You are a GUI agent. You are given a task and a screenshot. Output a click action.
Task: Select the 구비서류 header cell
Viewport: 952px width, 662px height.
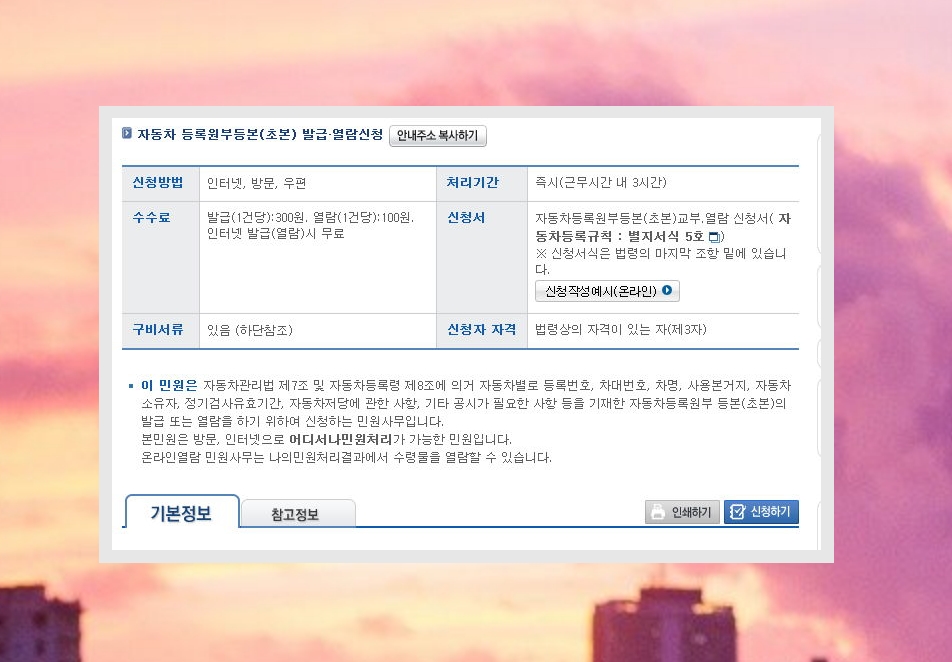pyautogui.click(x=161, y=331)
